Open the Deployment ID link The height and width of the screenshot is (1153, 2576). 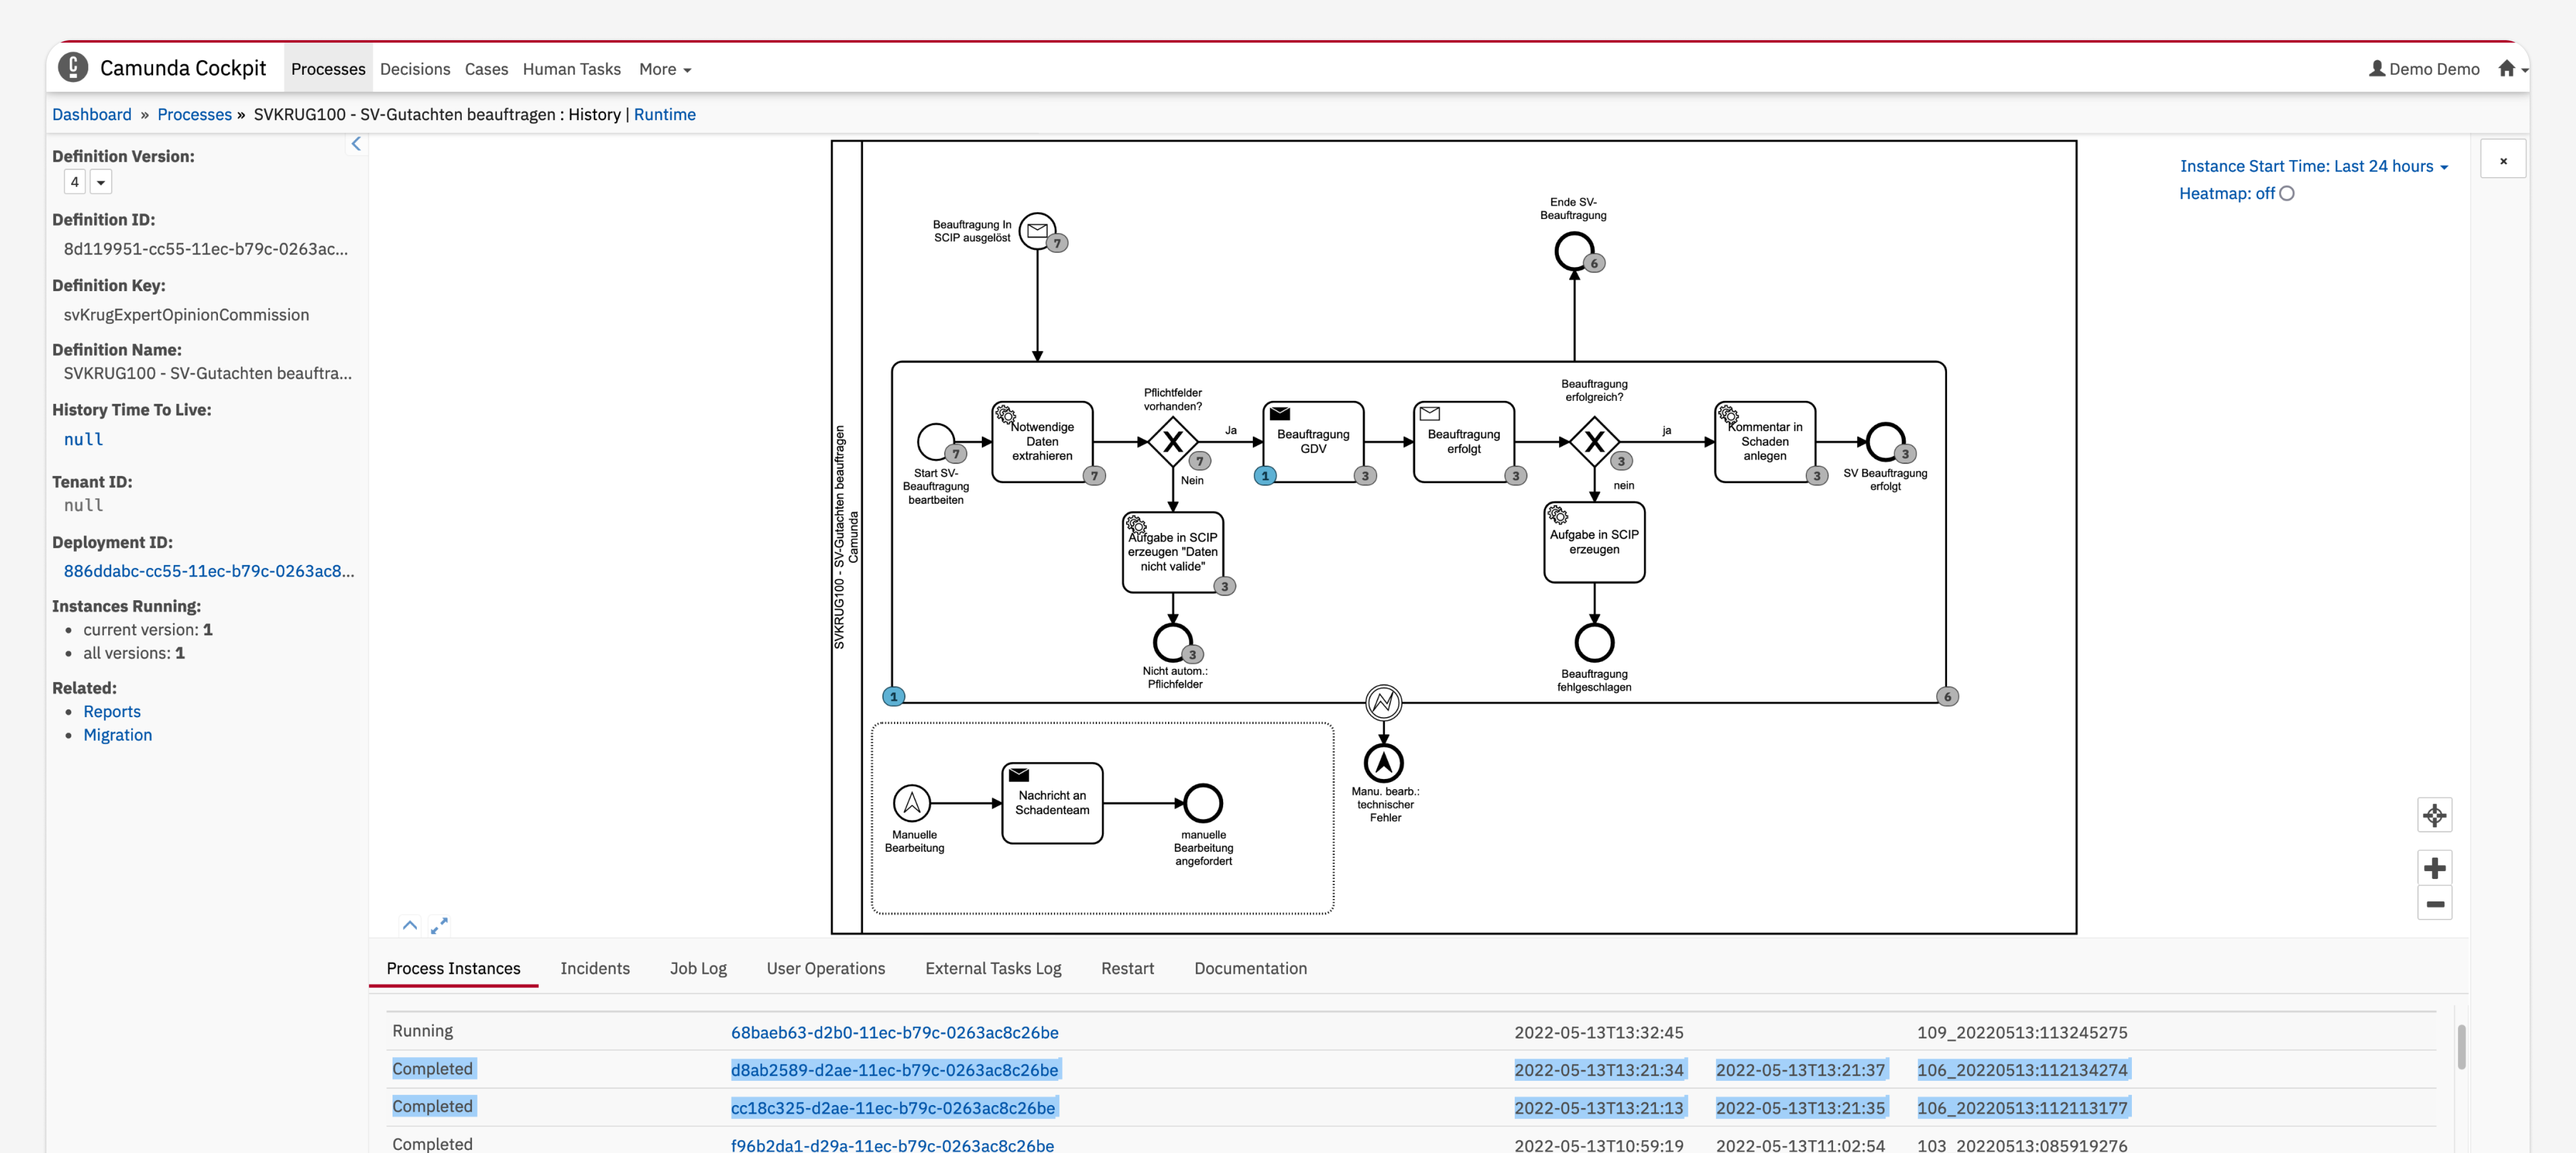tap(209, 571)
